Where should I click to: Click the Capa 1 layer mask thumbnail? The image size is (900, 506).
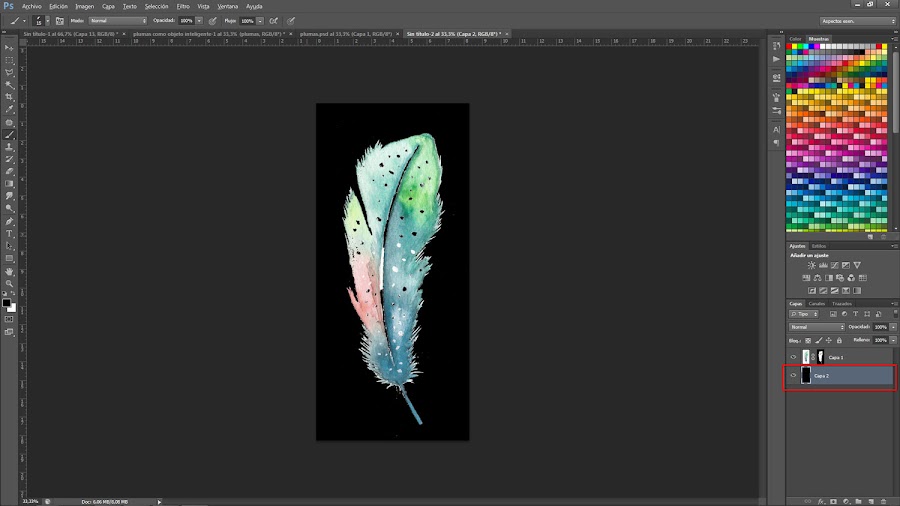(821, 357)
